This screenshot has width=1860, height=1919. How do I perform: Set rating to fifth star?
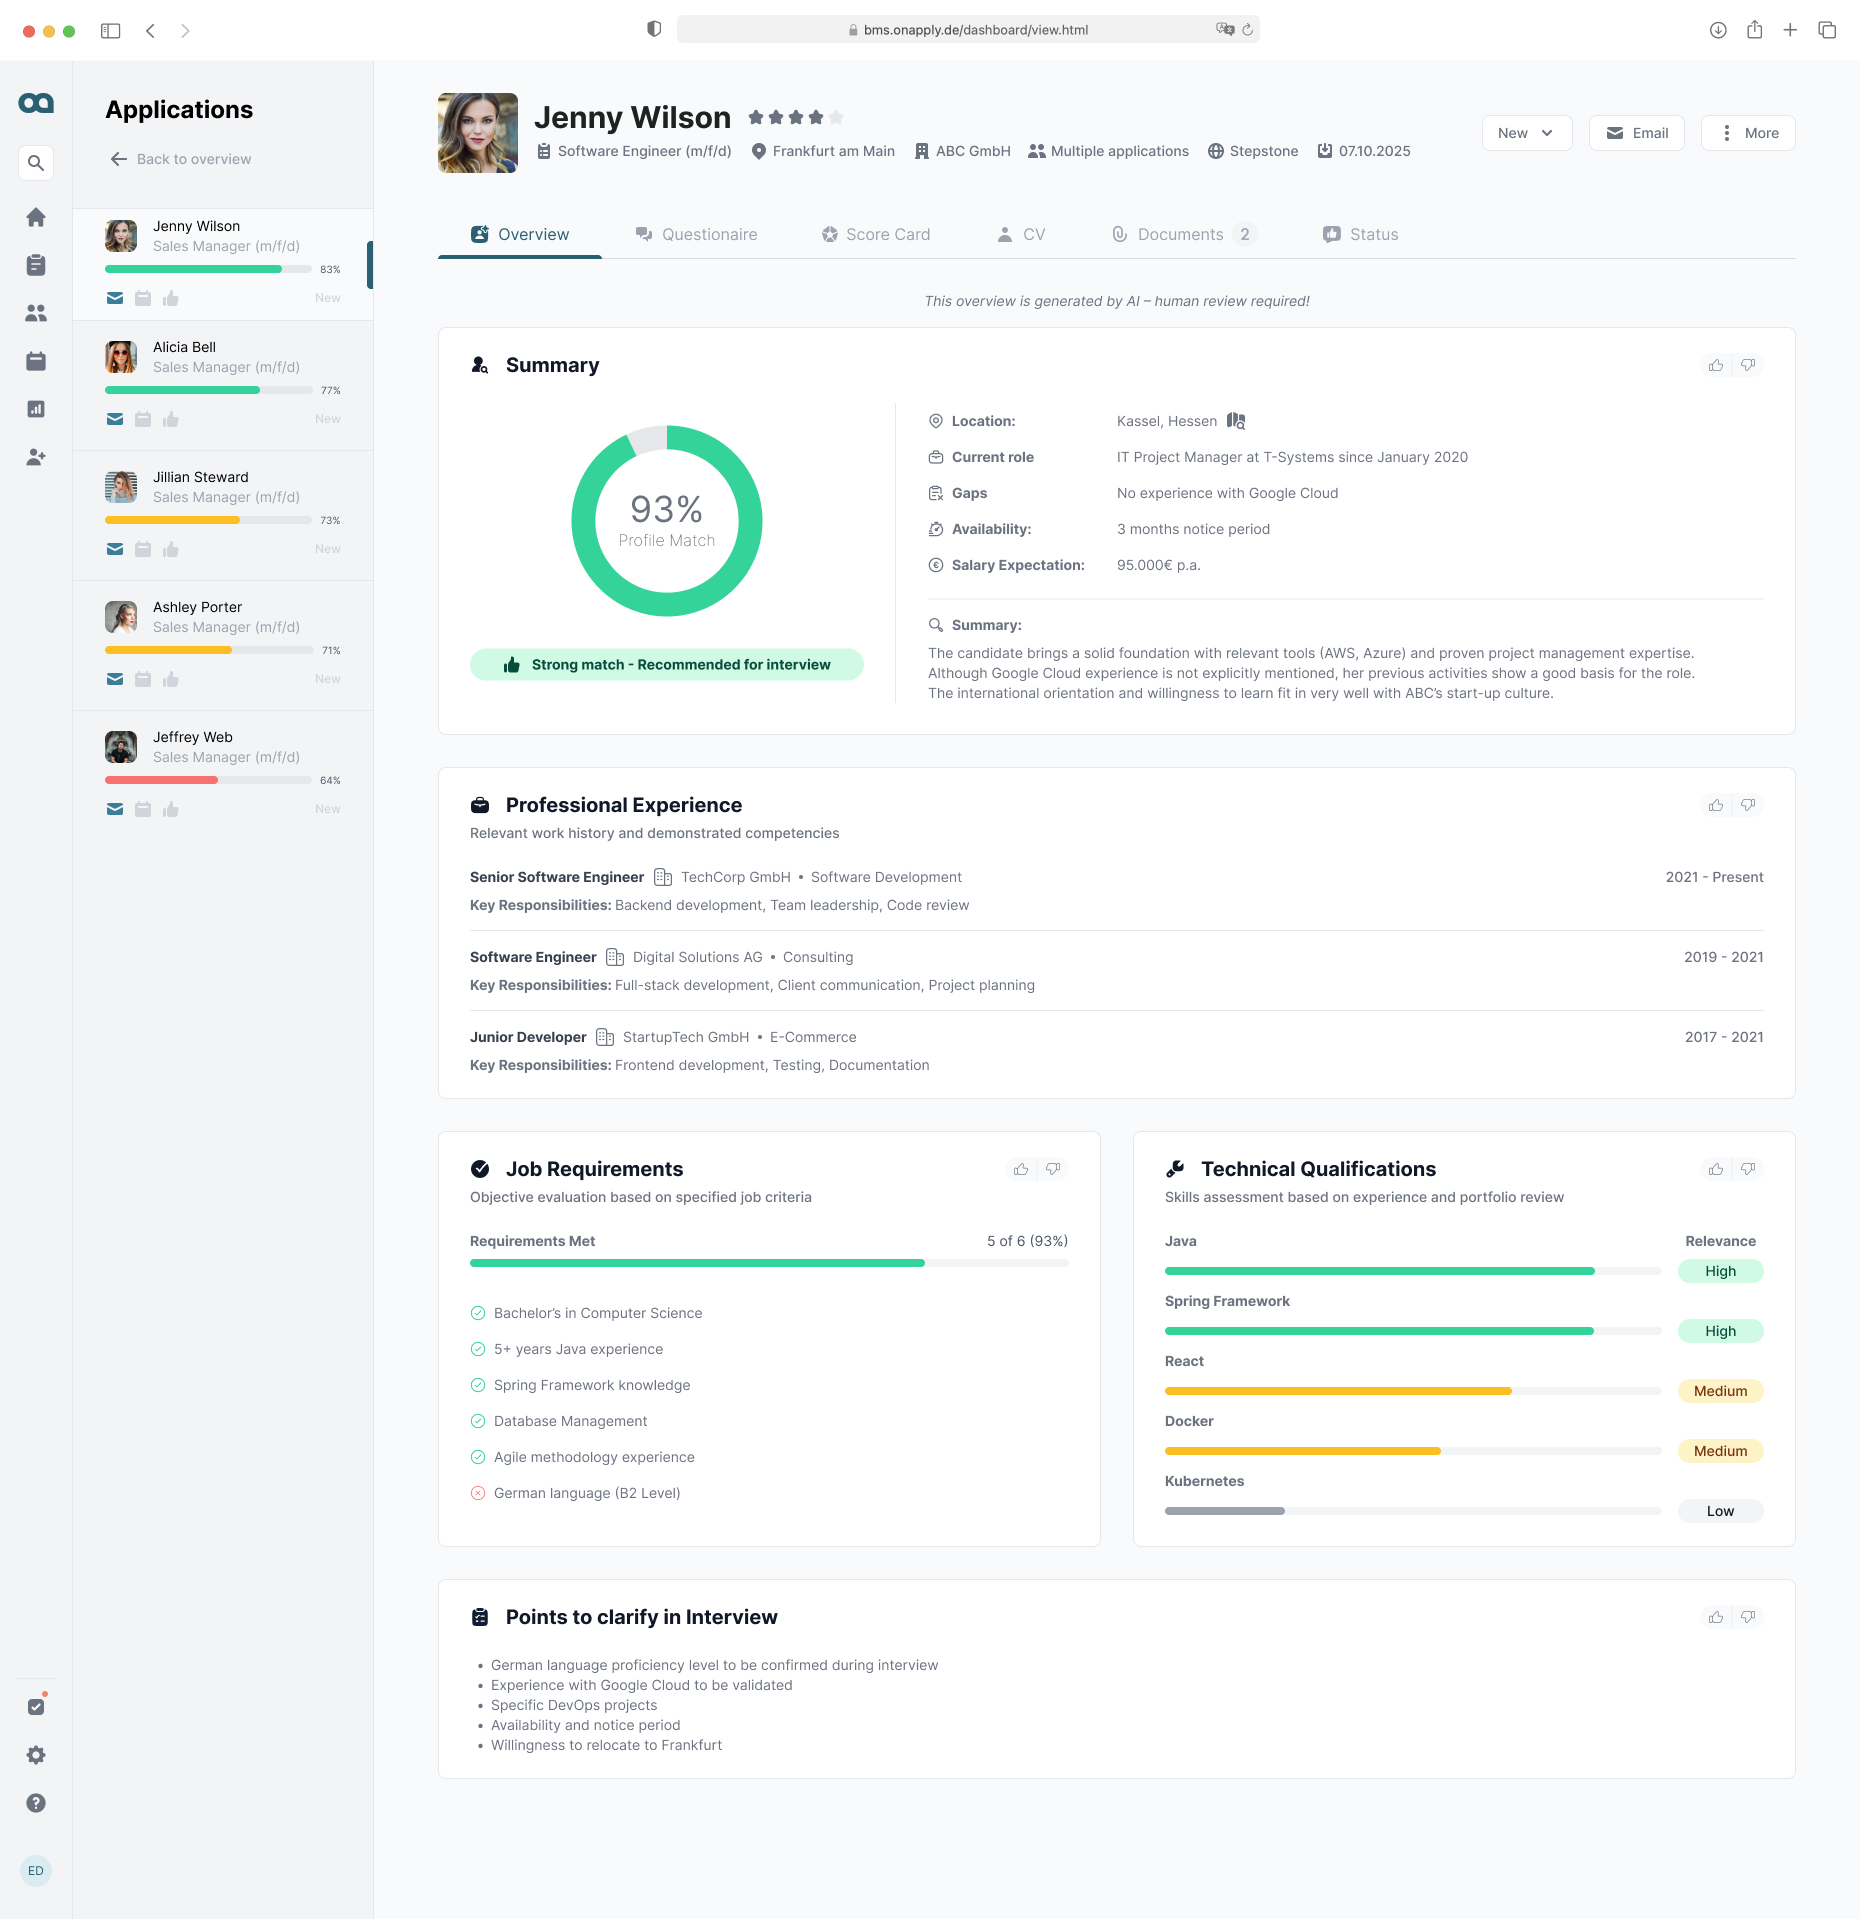pos(836,118)
